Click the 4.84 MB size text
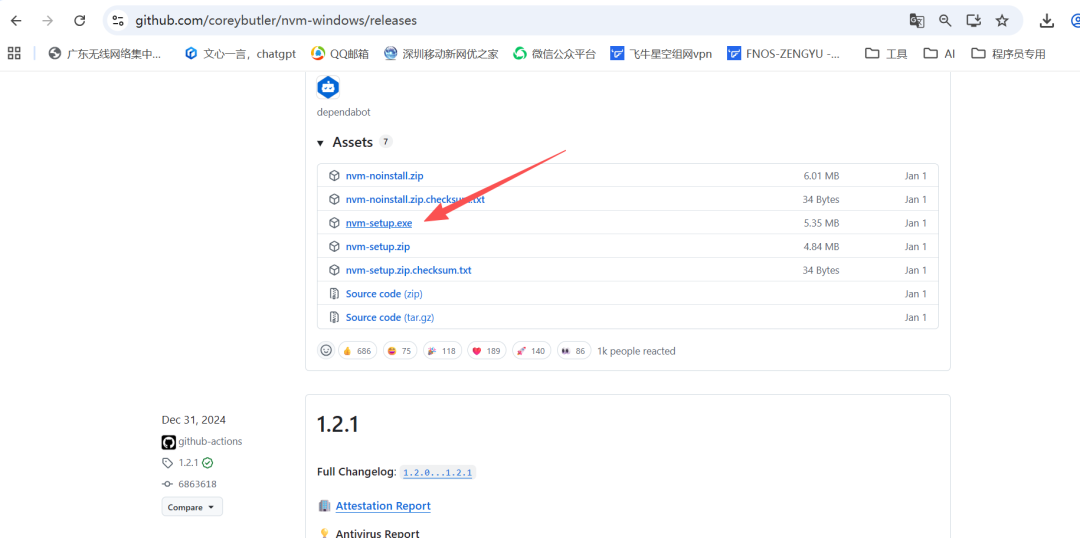1080x538 pixels. [821, 247]
